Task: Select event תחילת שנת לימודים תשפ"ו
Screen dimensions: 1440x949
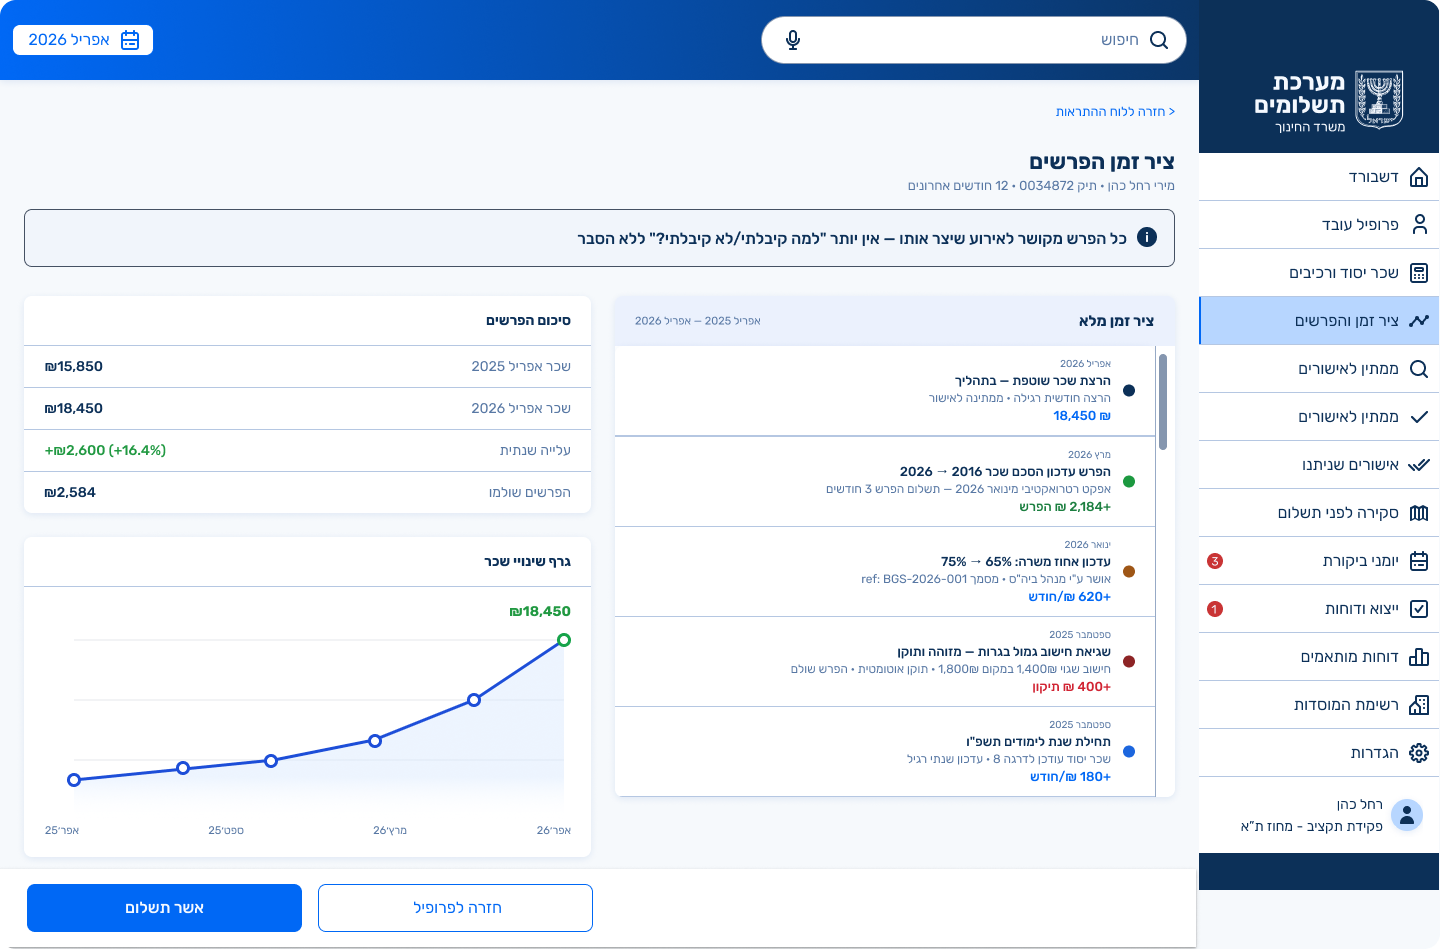Action: tap(885, 752)
